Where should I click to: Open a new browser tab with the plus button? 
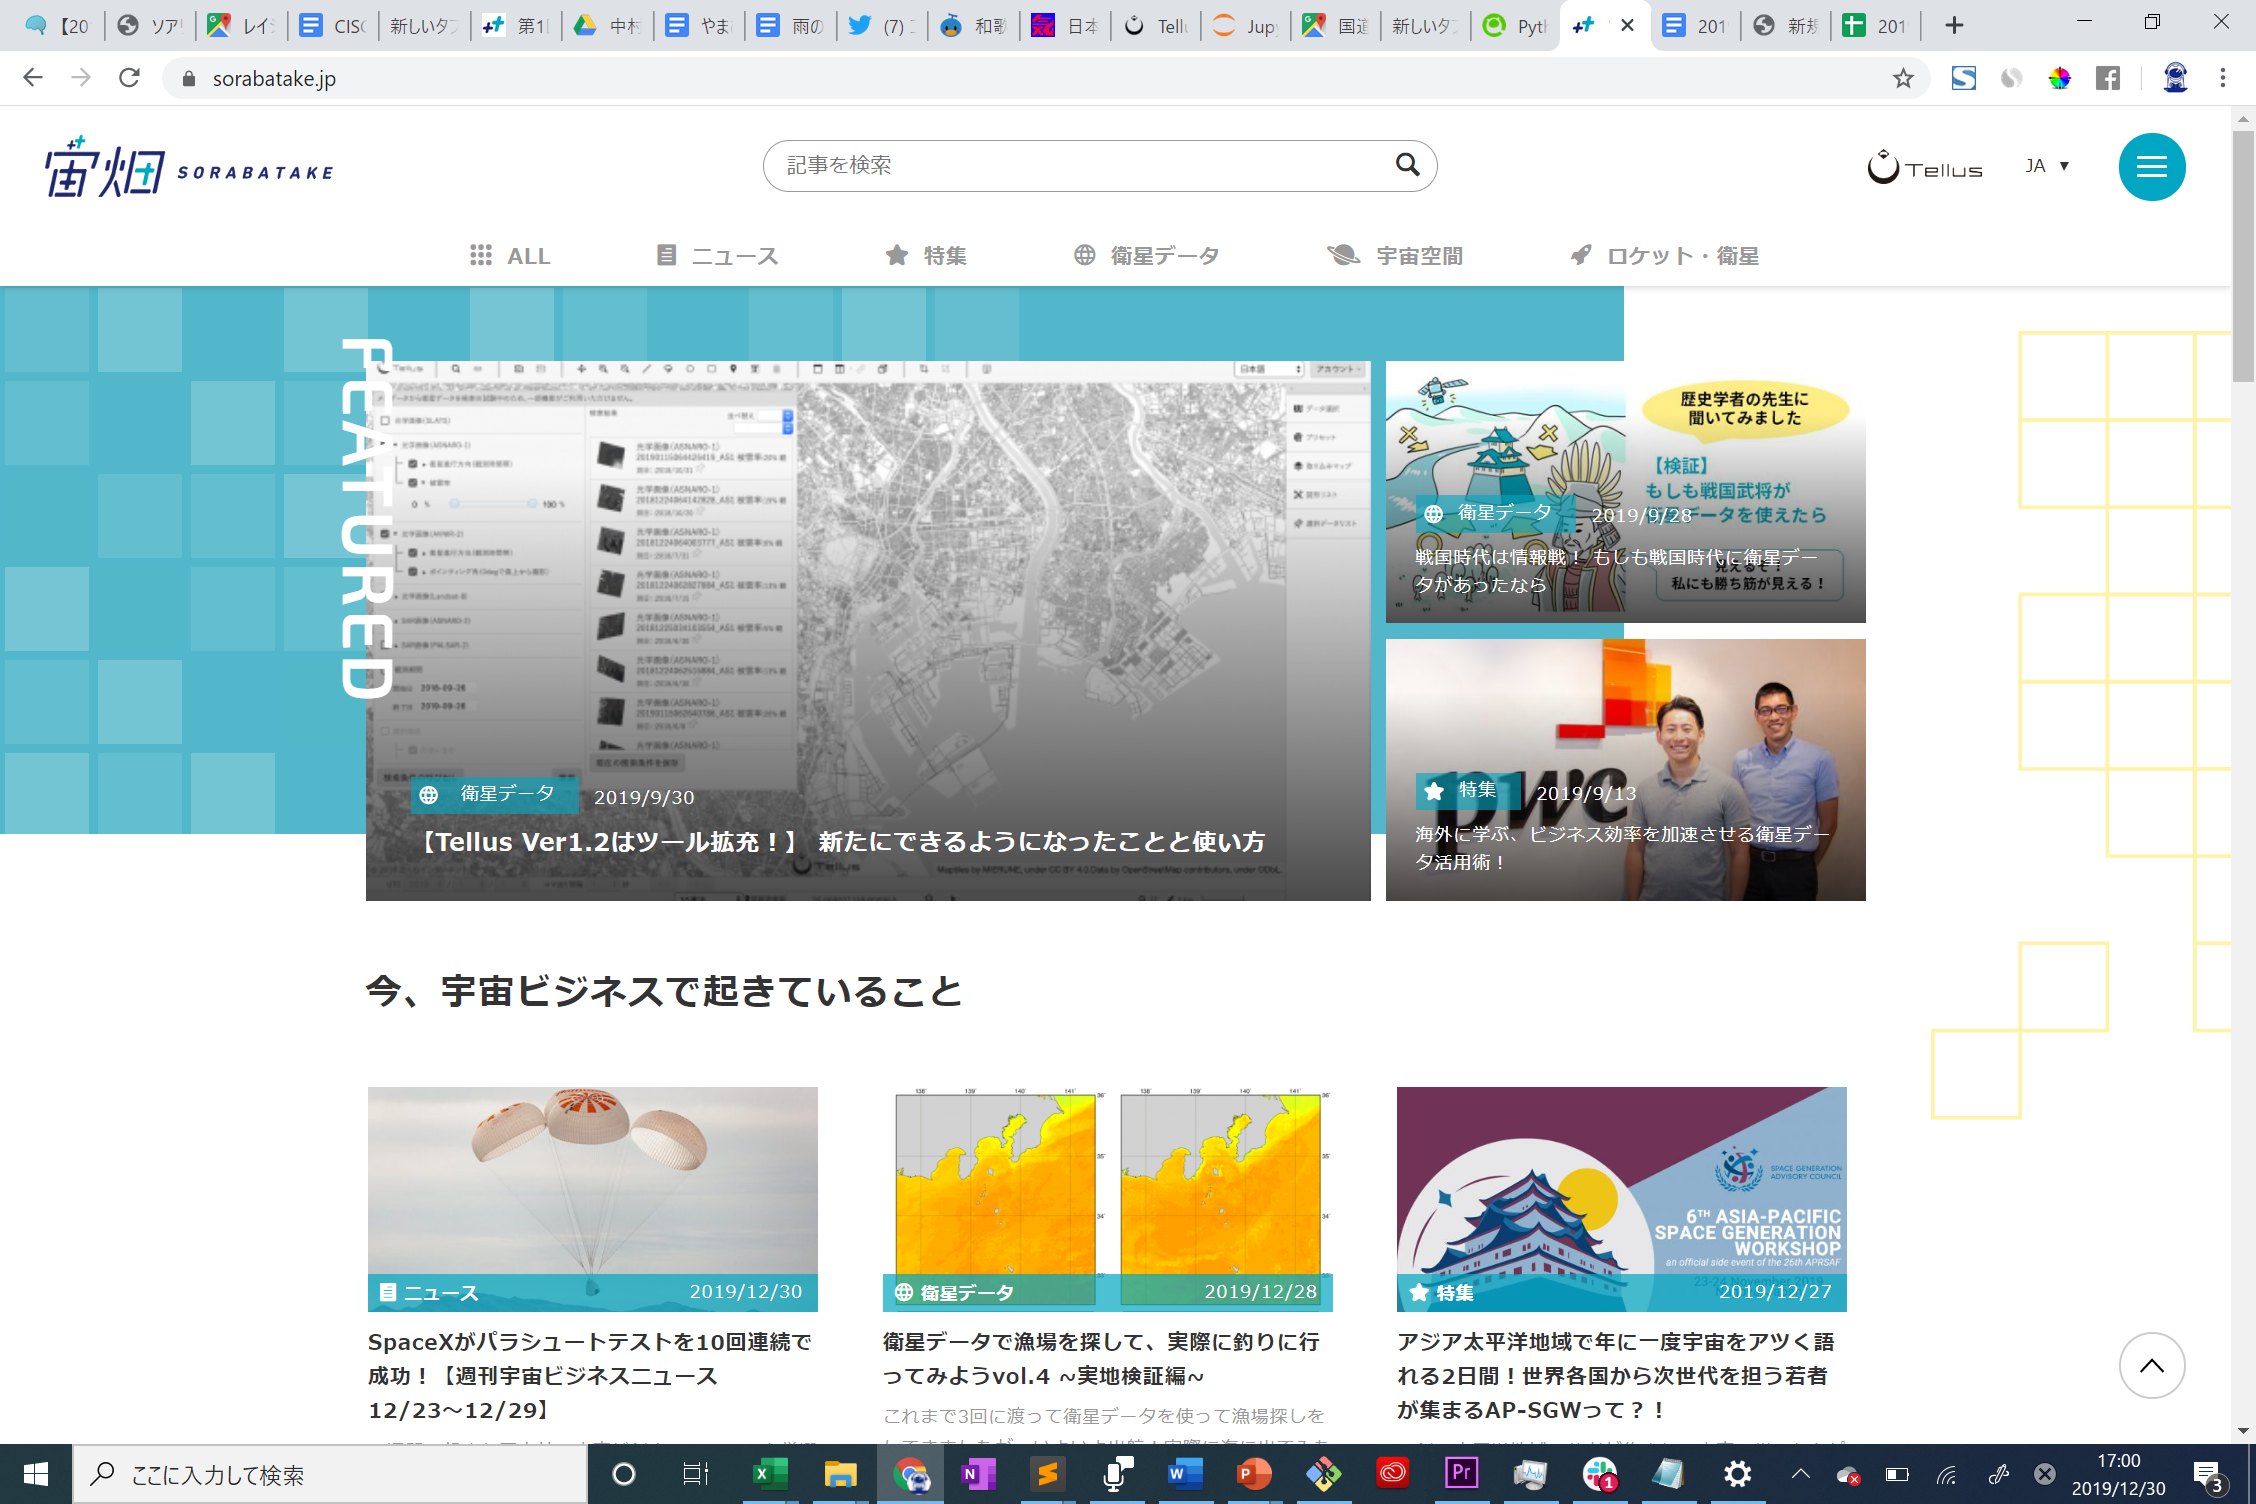[x=1954, y=25]
